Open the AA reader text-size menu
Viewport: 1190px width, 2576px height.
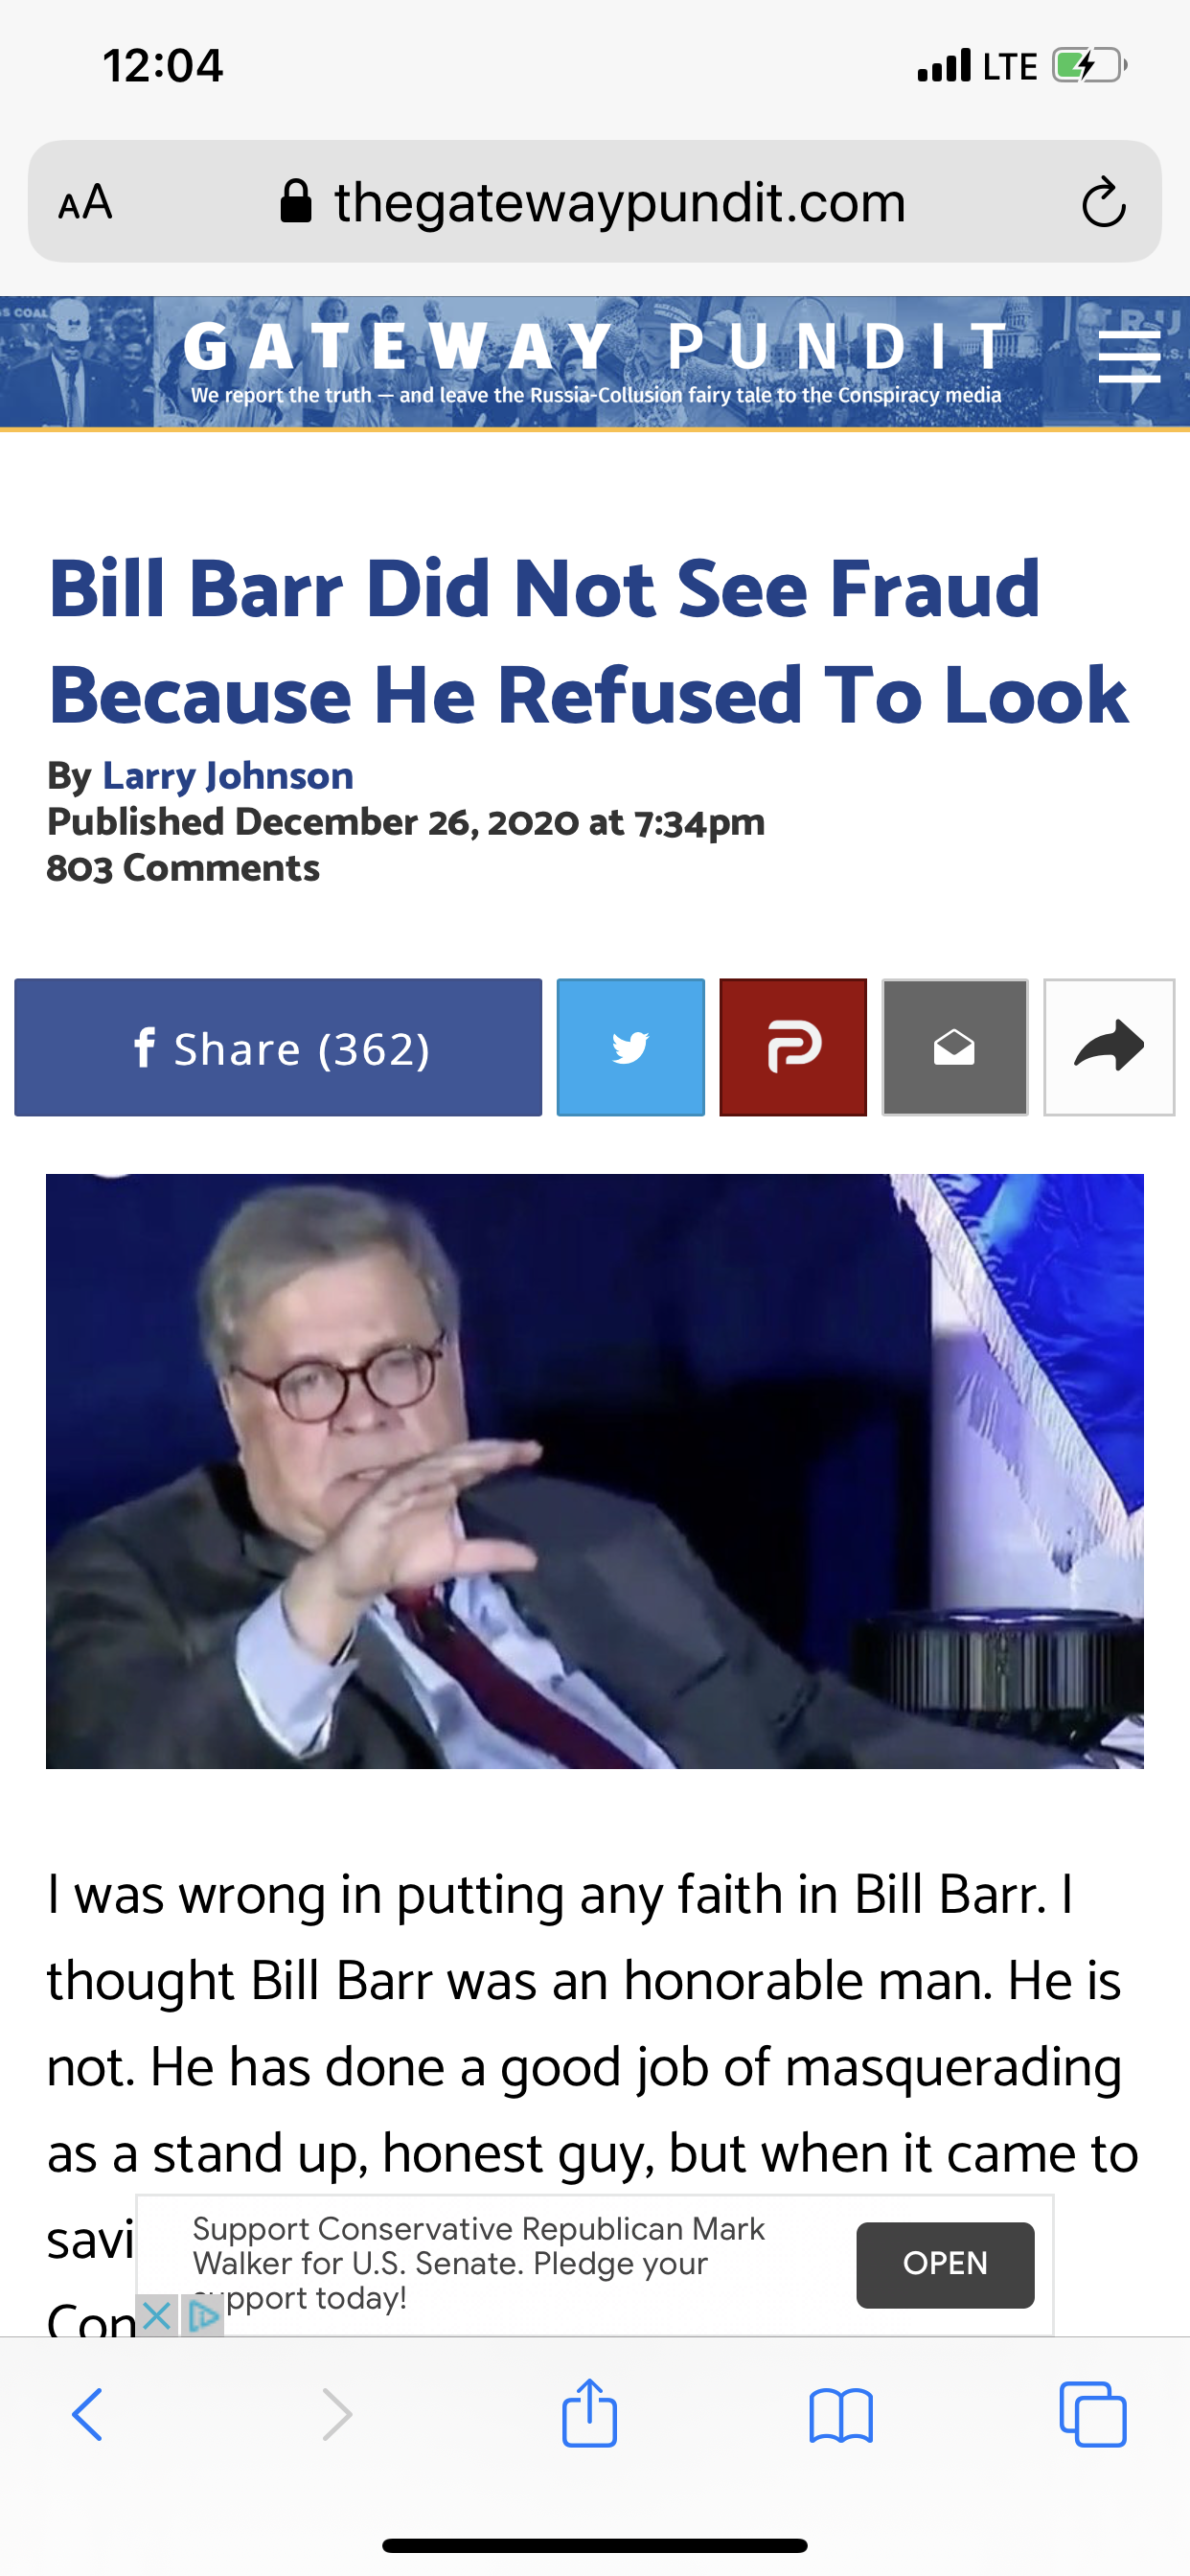click(85, 203)
